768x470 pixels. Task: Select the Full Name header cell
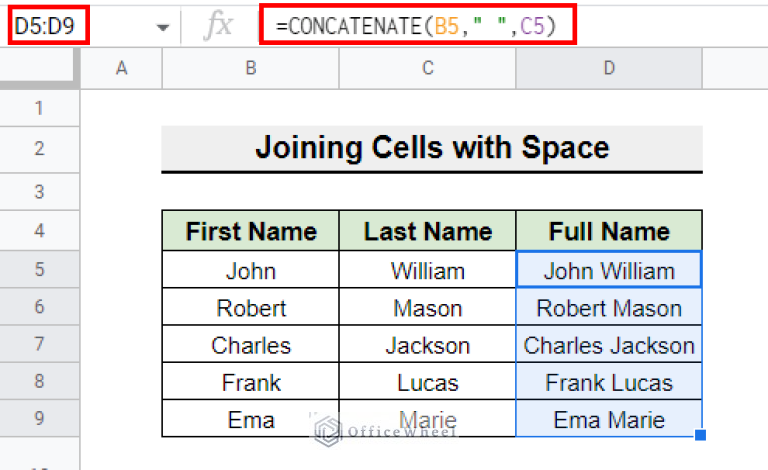point(609,231)
